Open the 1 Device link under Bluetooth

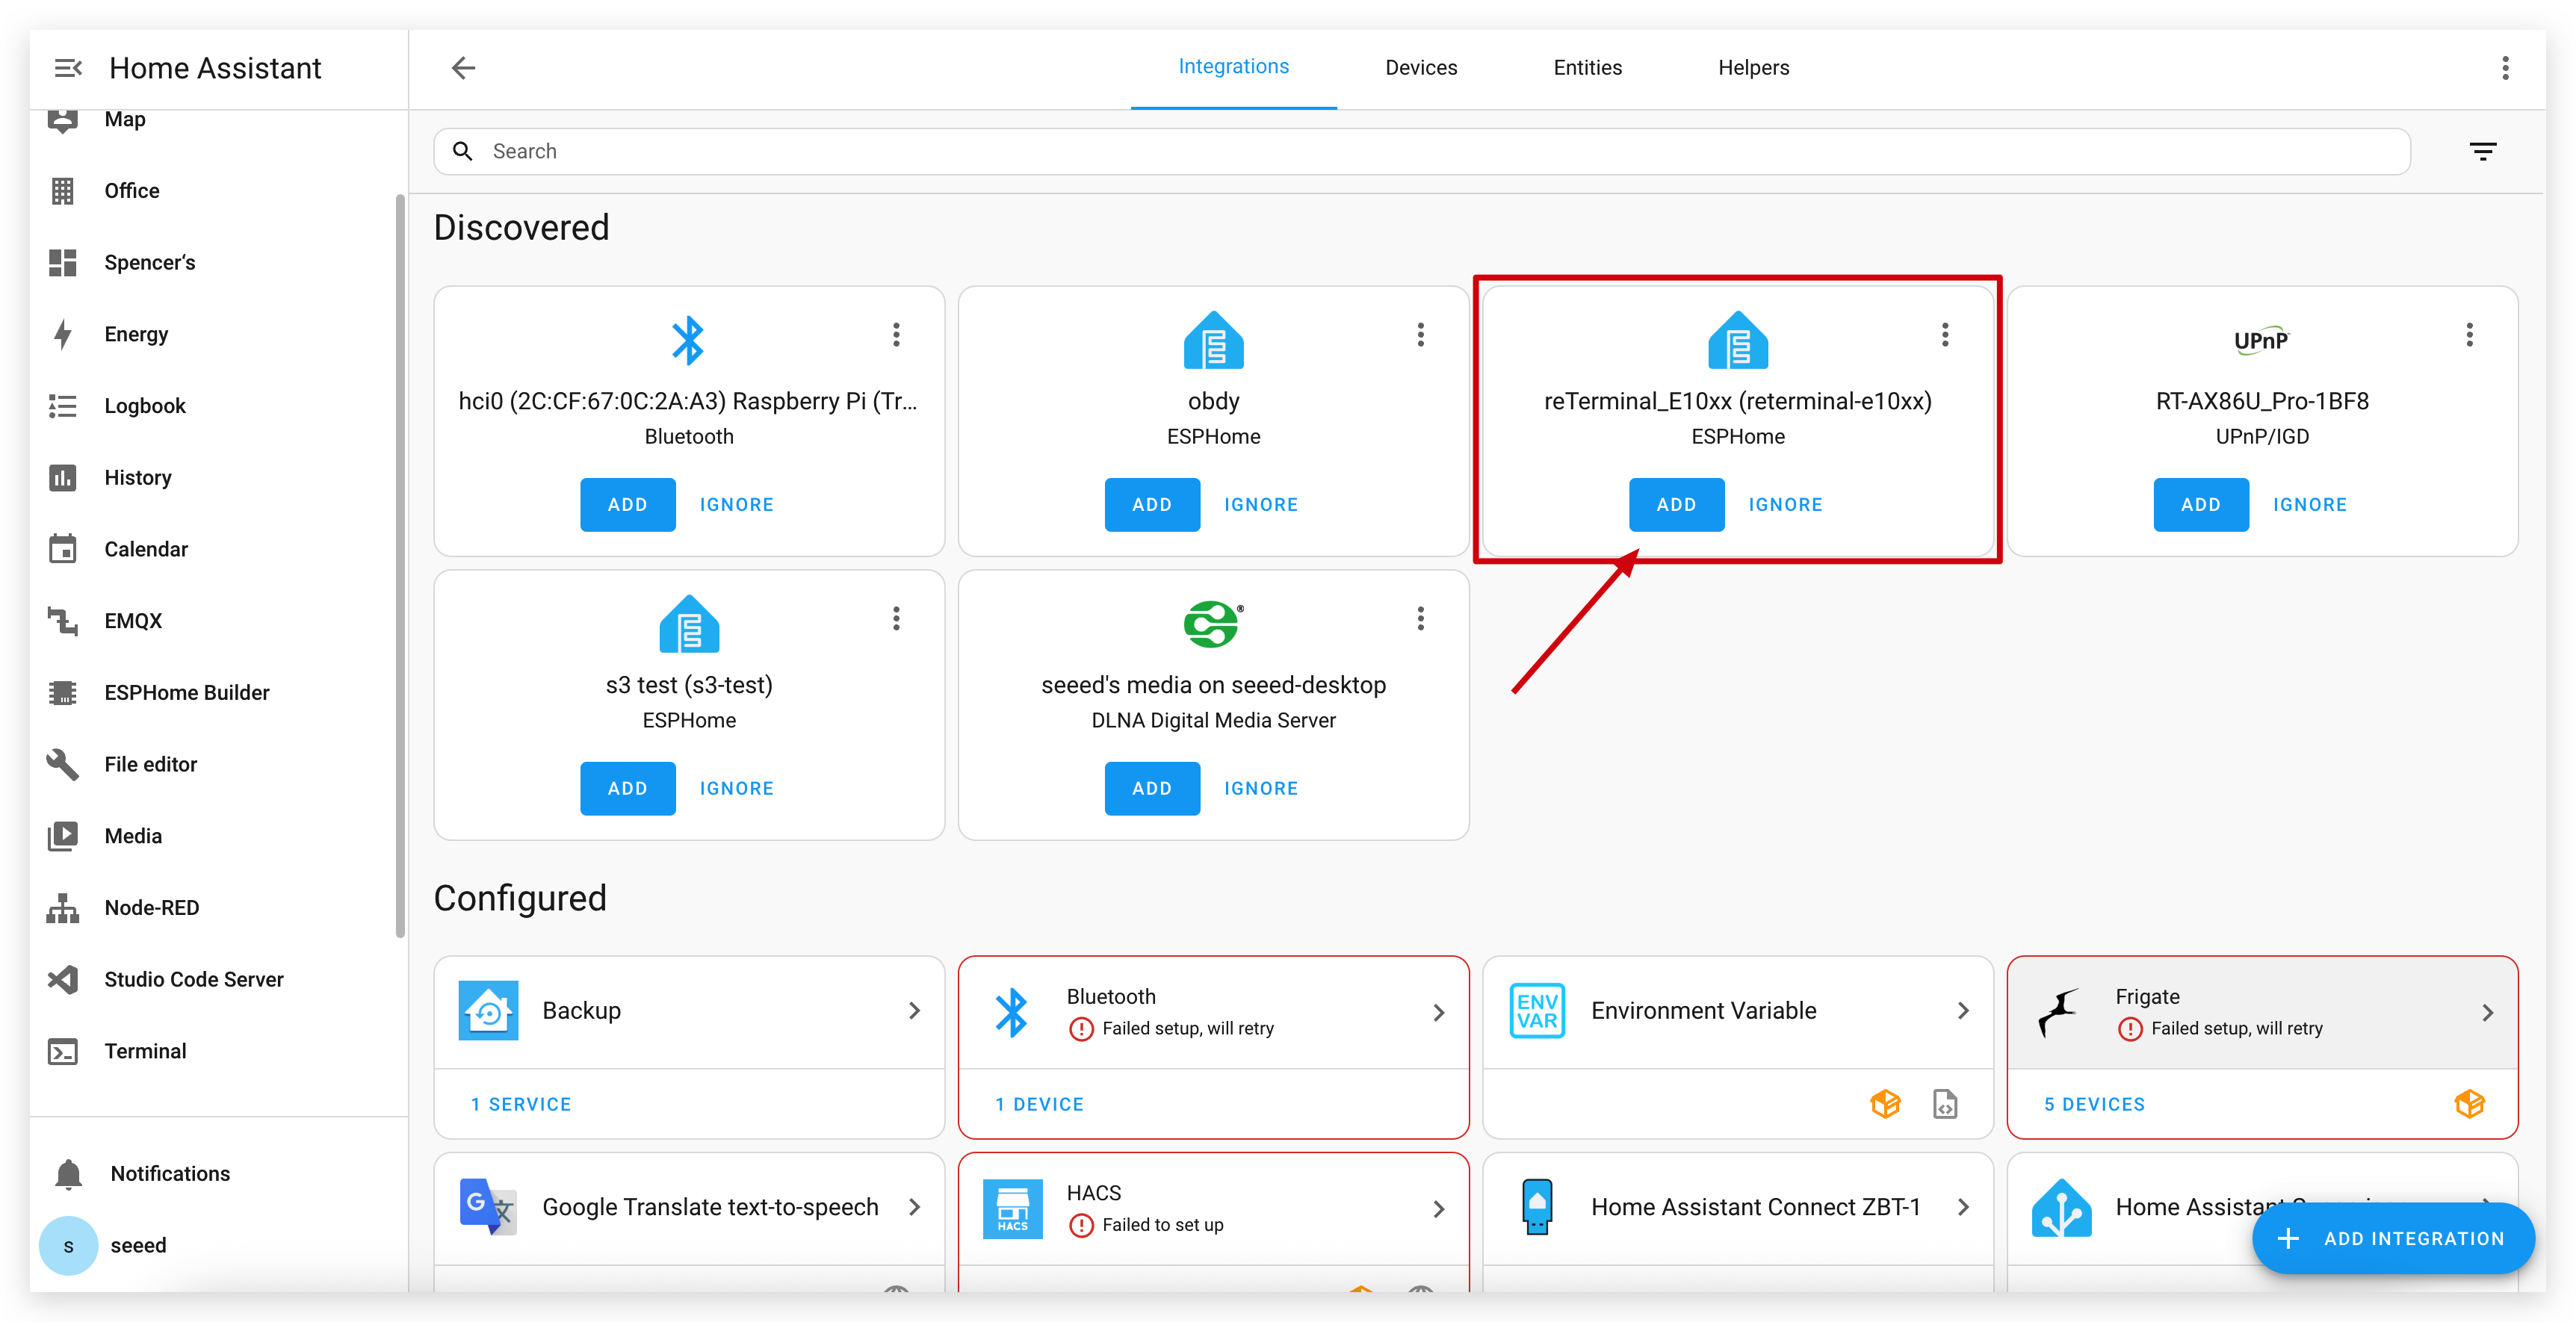tap(1039, 1104)
